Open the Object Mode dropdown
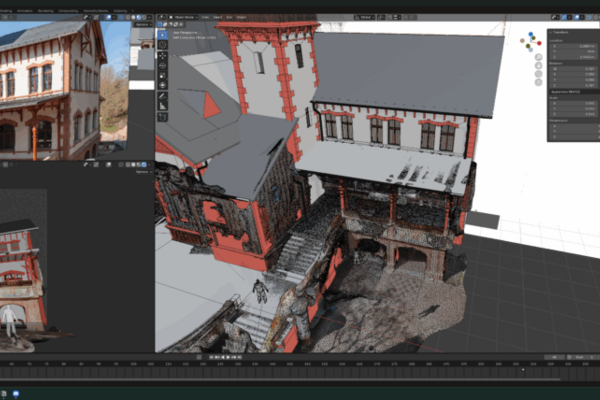 coord(184,18)
